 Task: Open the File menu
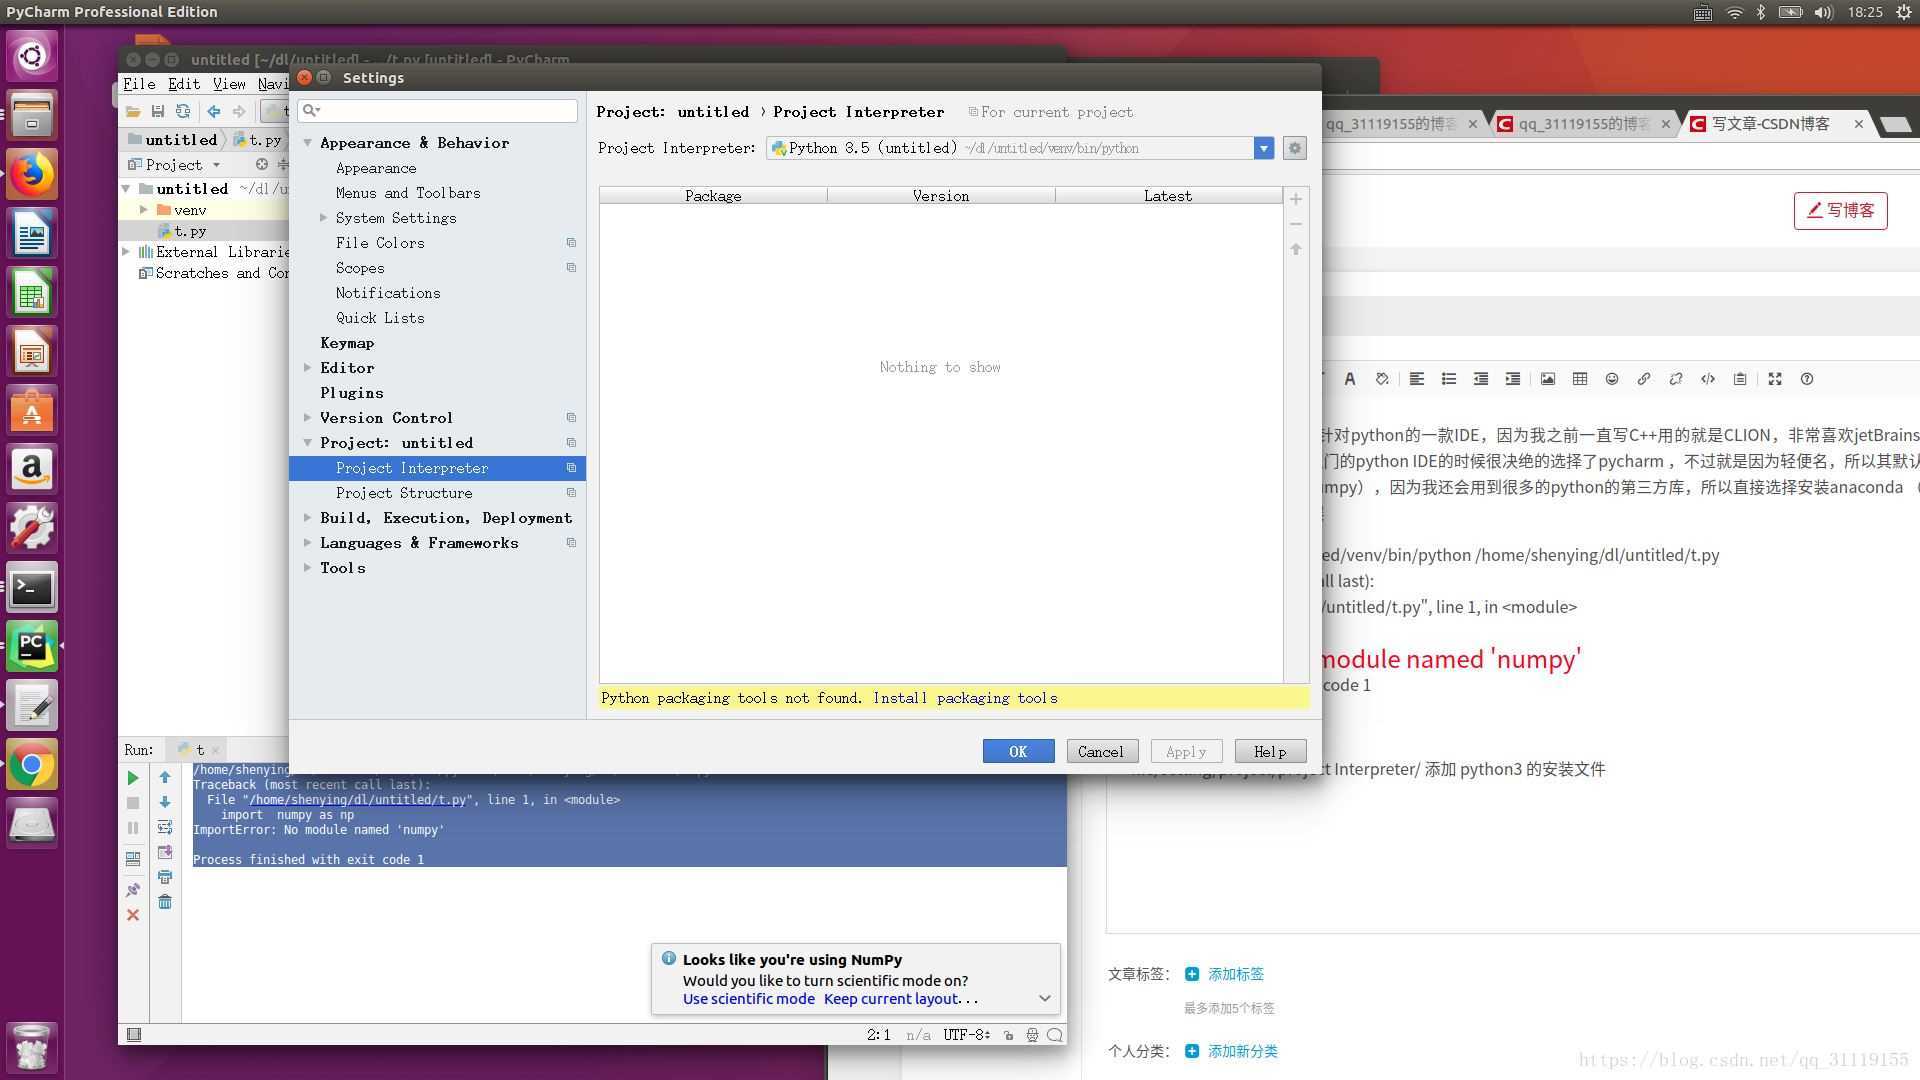point(138,84)
